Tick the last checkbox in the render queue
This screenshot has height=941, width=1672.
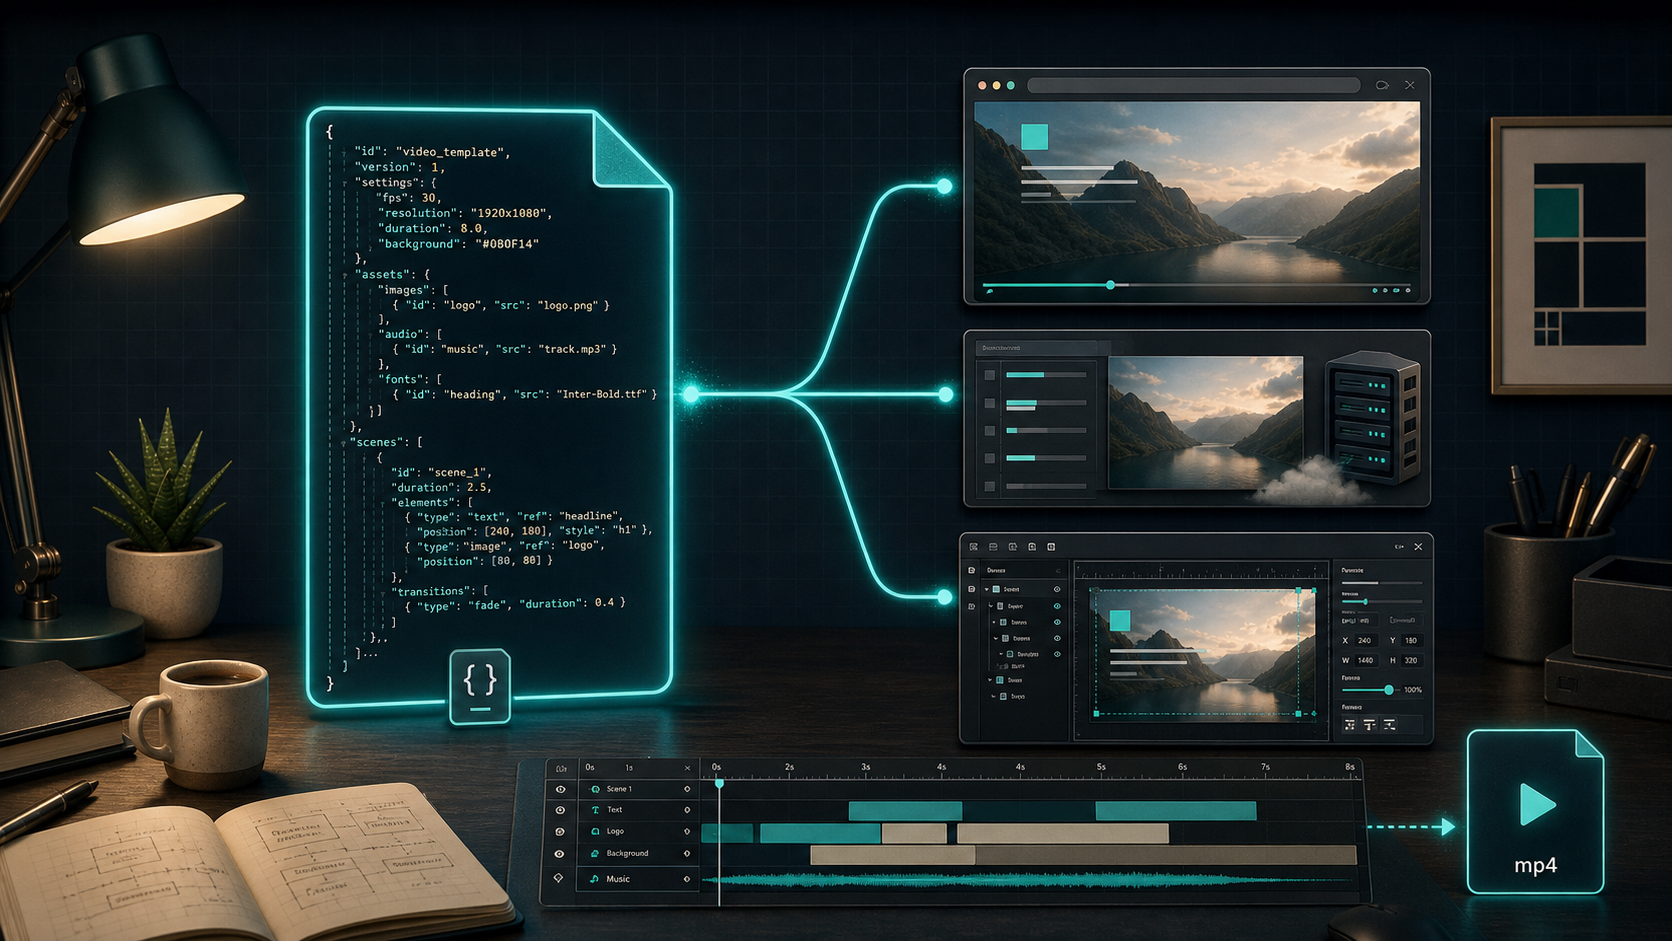click(990, 486)
